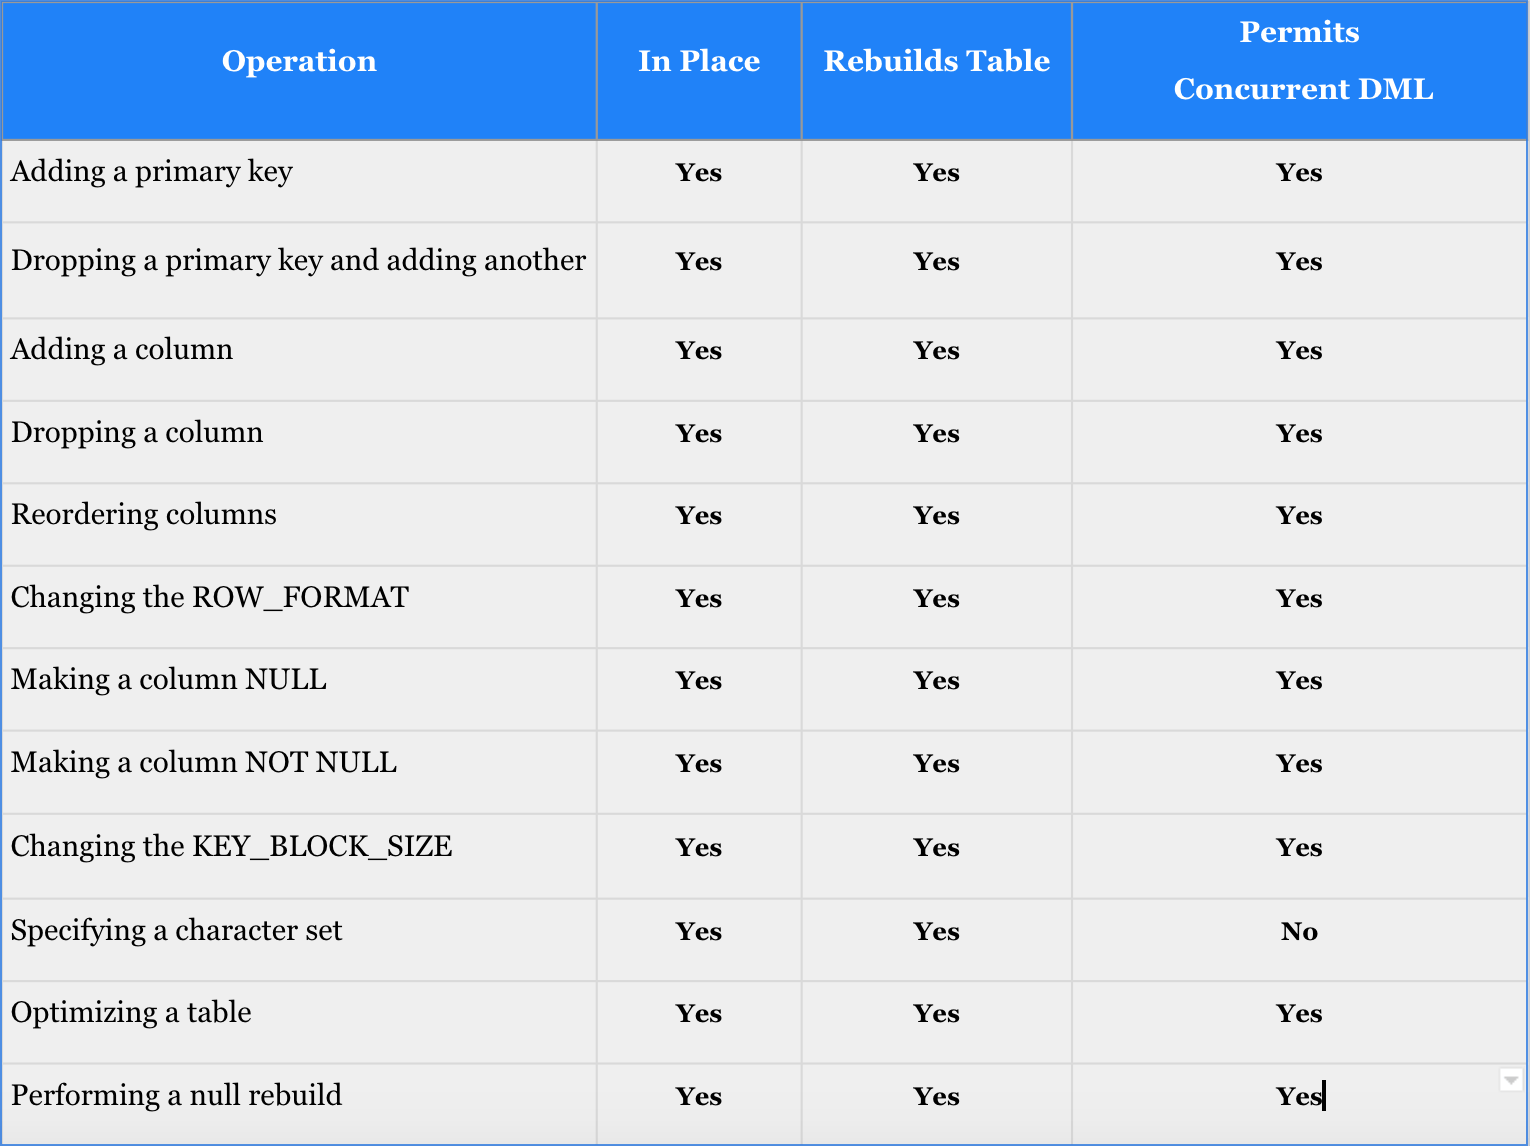Image resolution: width=1530 pixels, height=1146 pixels.
Task: Select the In Place header cell
Action: tap(699, 62)
